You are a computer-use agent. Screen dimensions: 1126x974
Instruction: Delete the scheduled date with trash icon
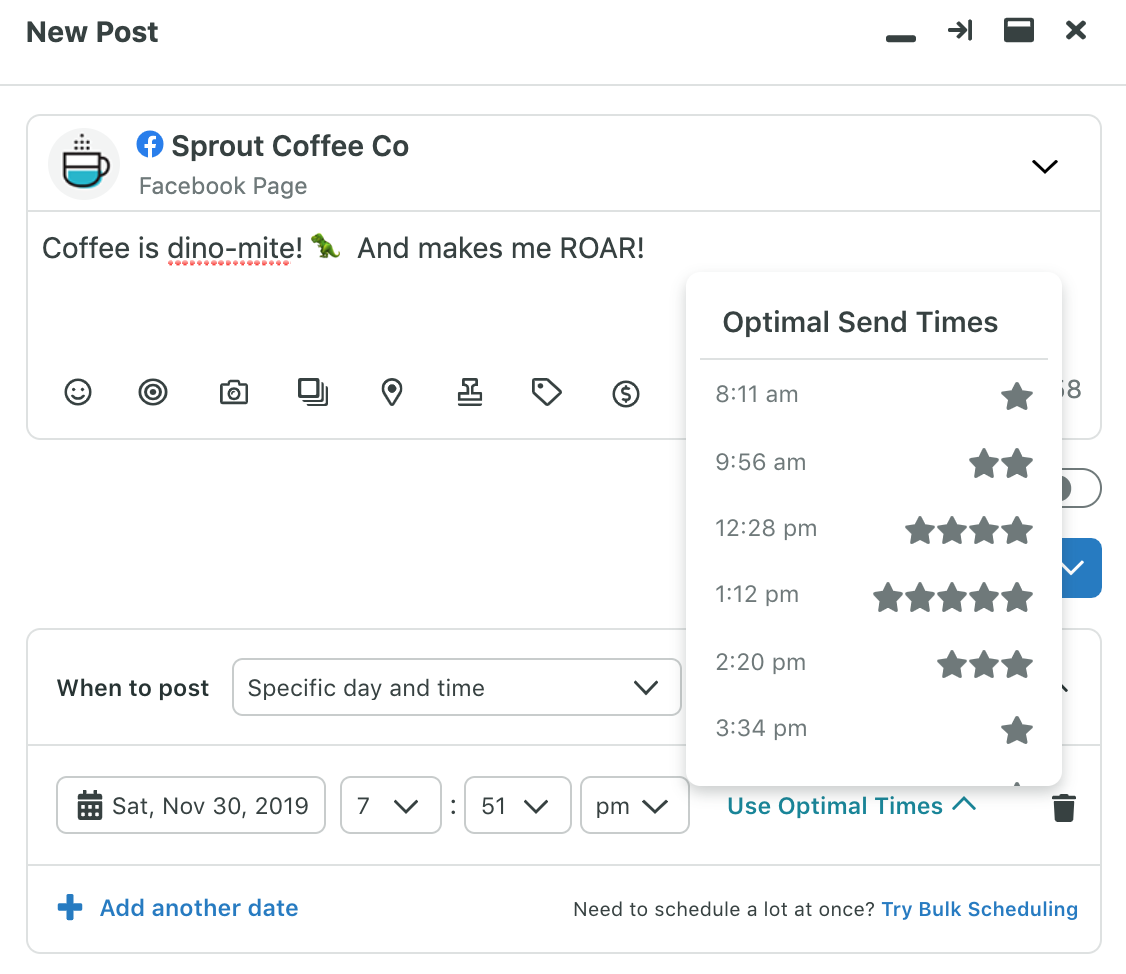click(1064, 807)
